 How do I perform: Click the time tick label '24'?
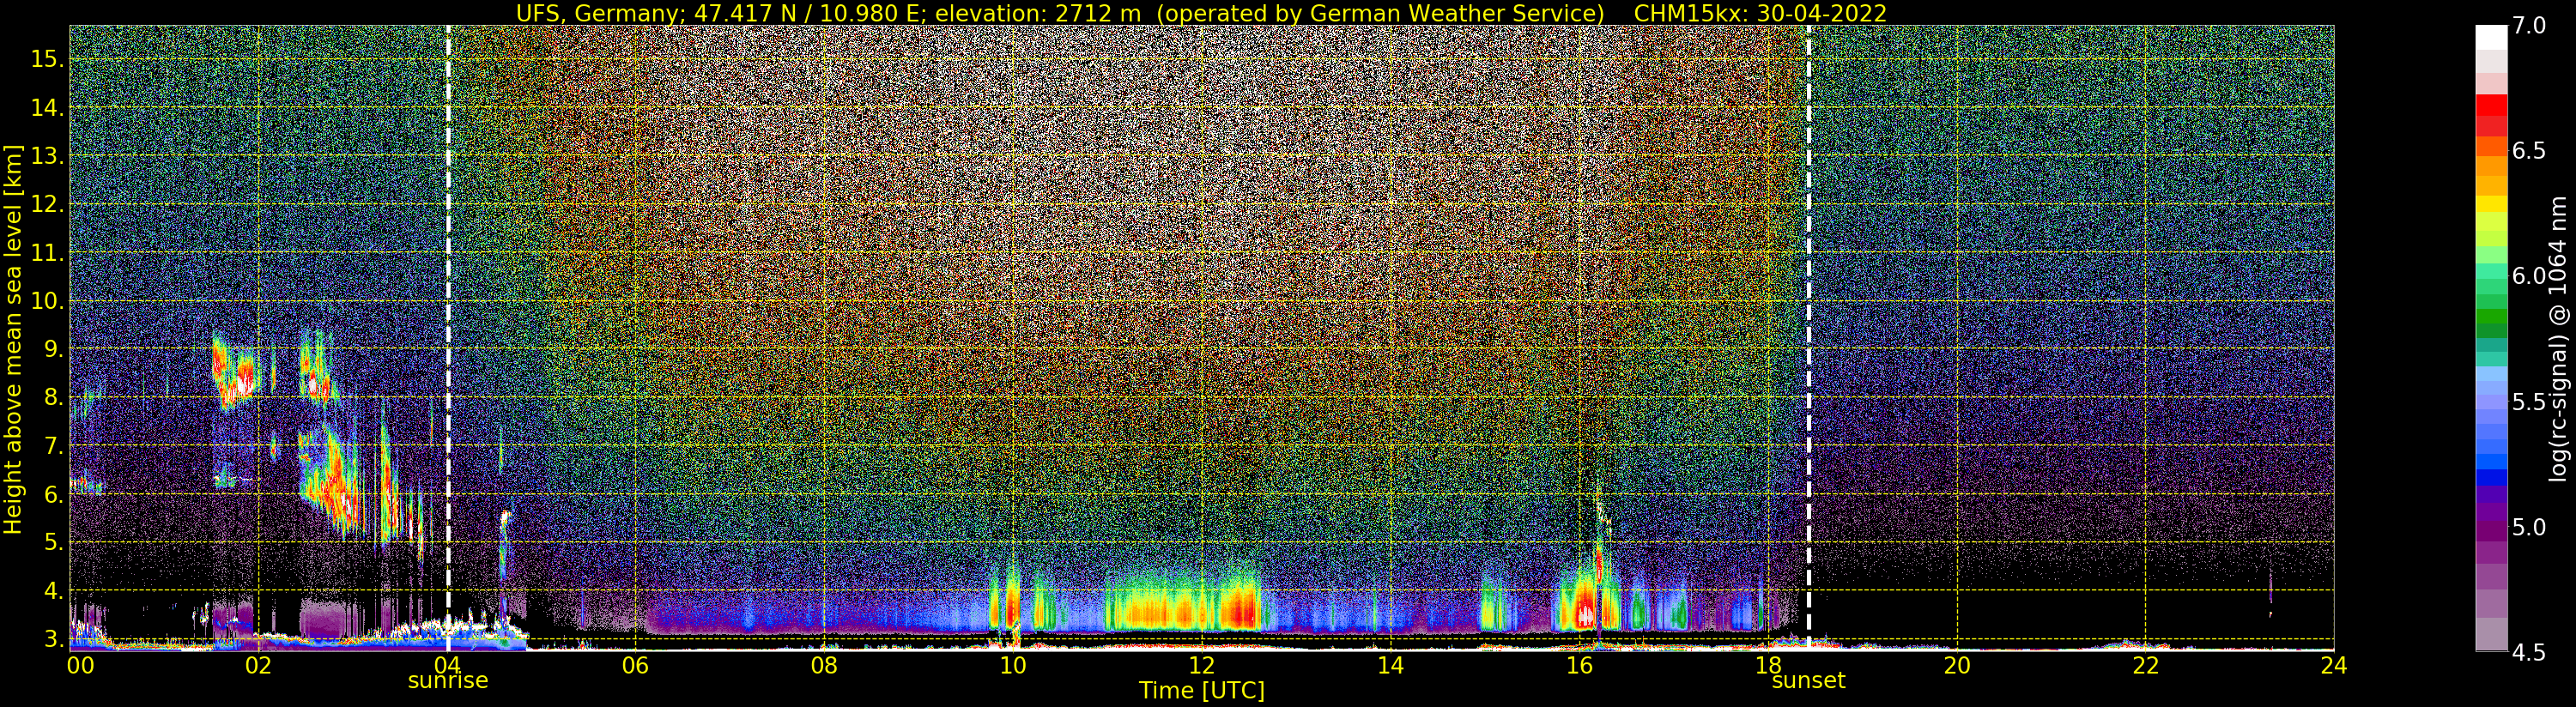(2334, 666)
